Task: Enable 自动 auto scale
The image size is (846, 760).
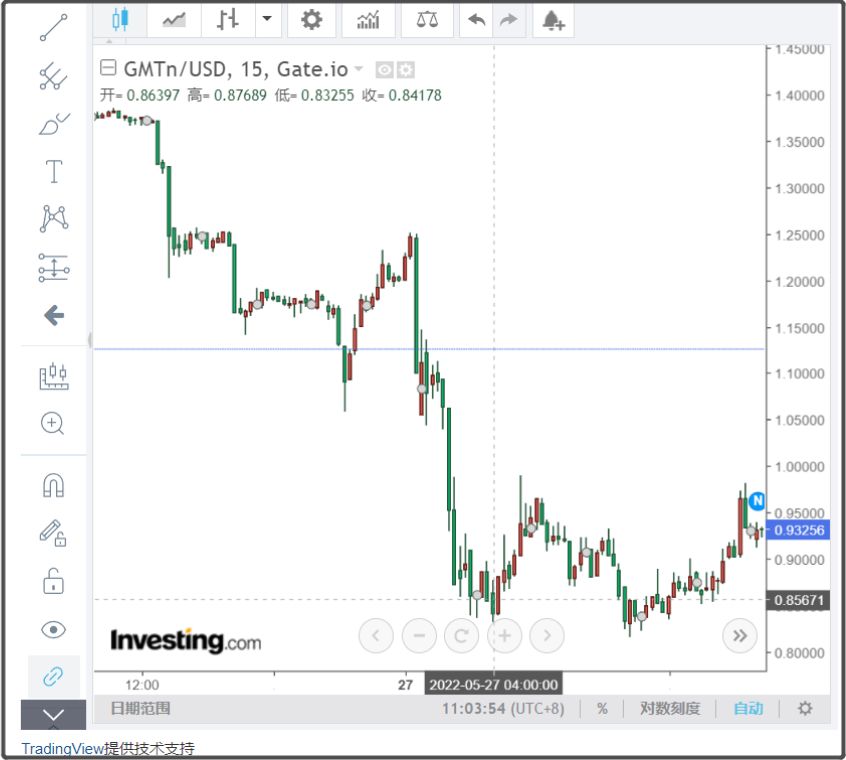Action: [748, 708]
